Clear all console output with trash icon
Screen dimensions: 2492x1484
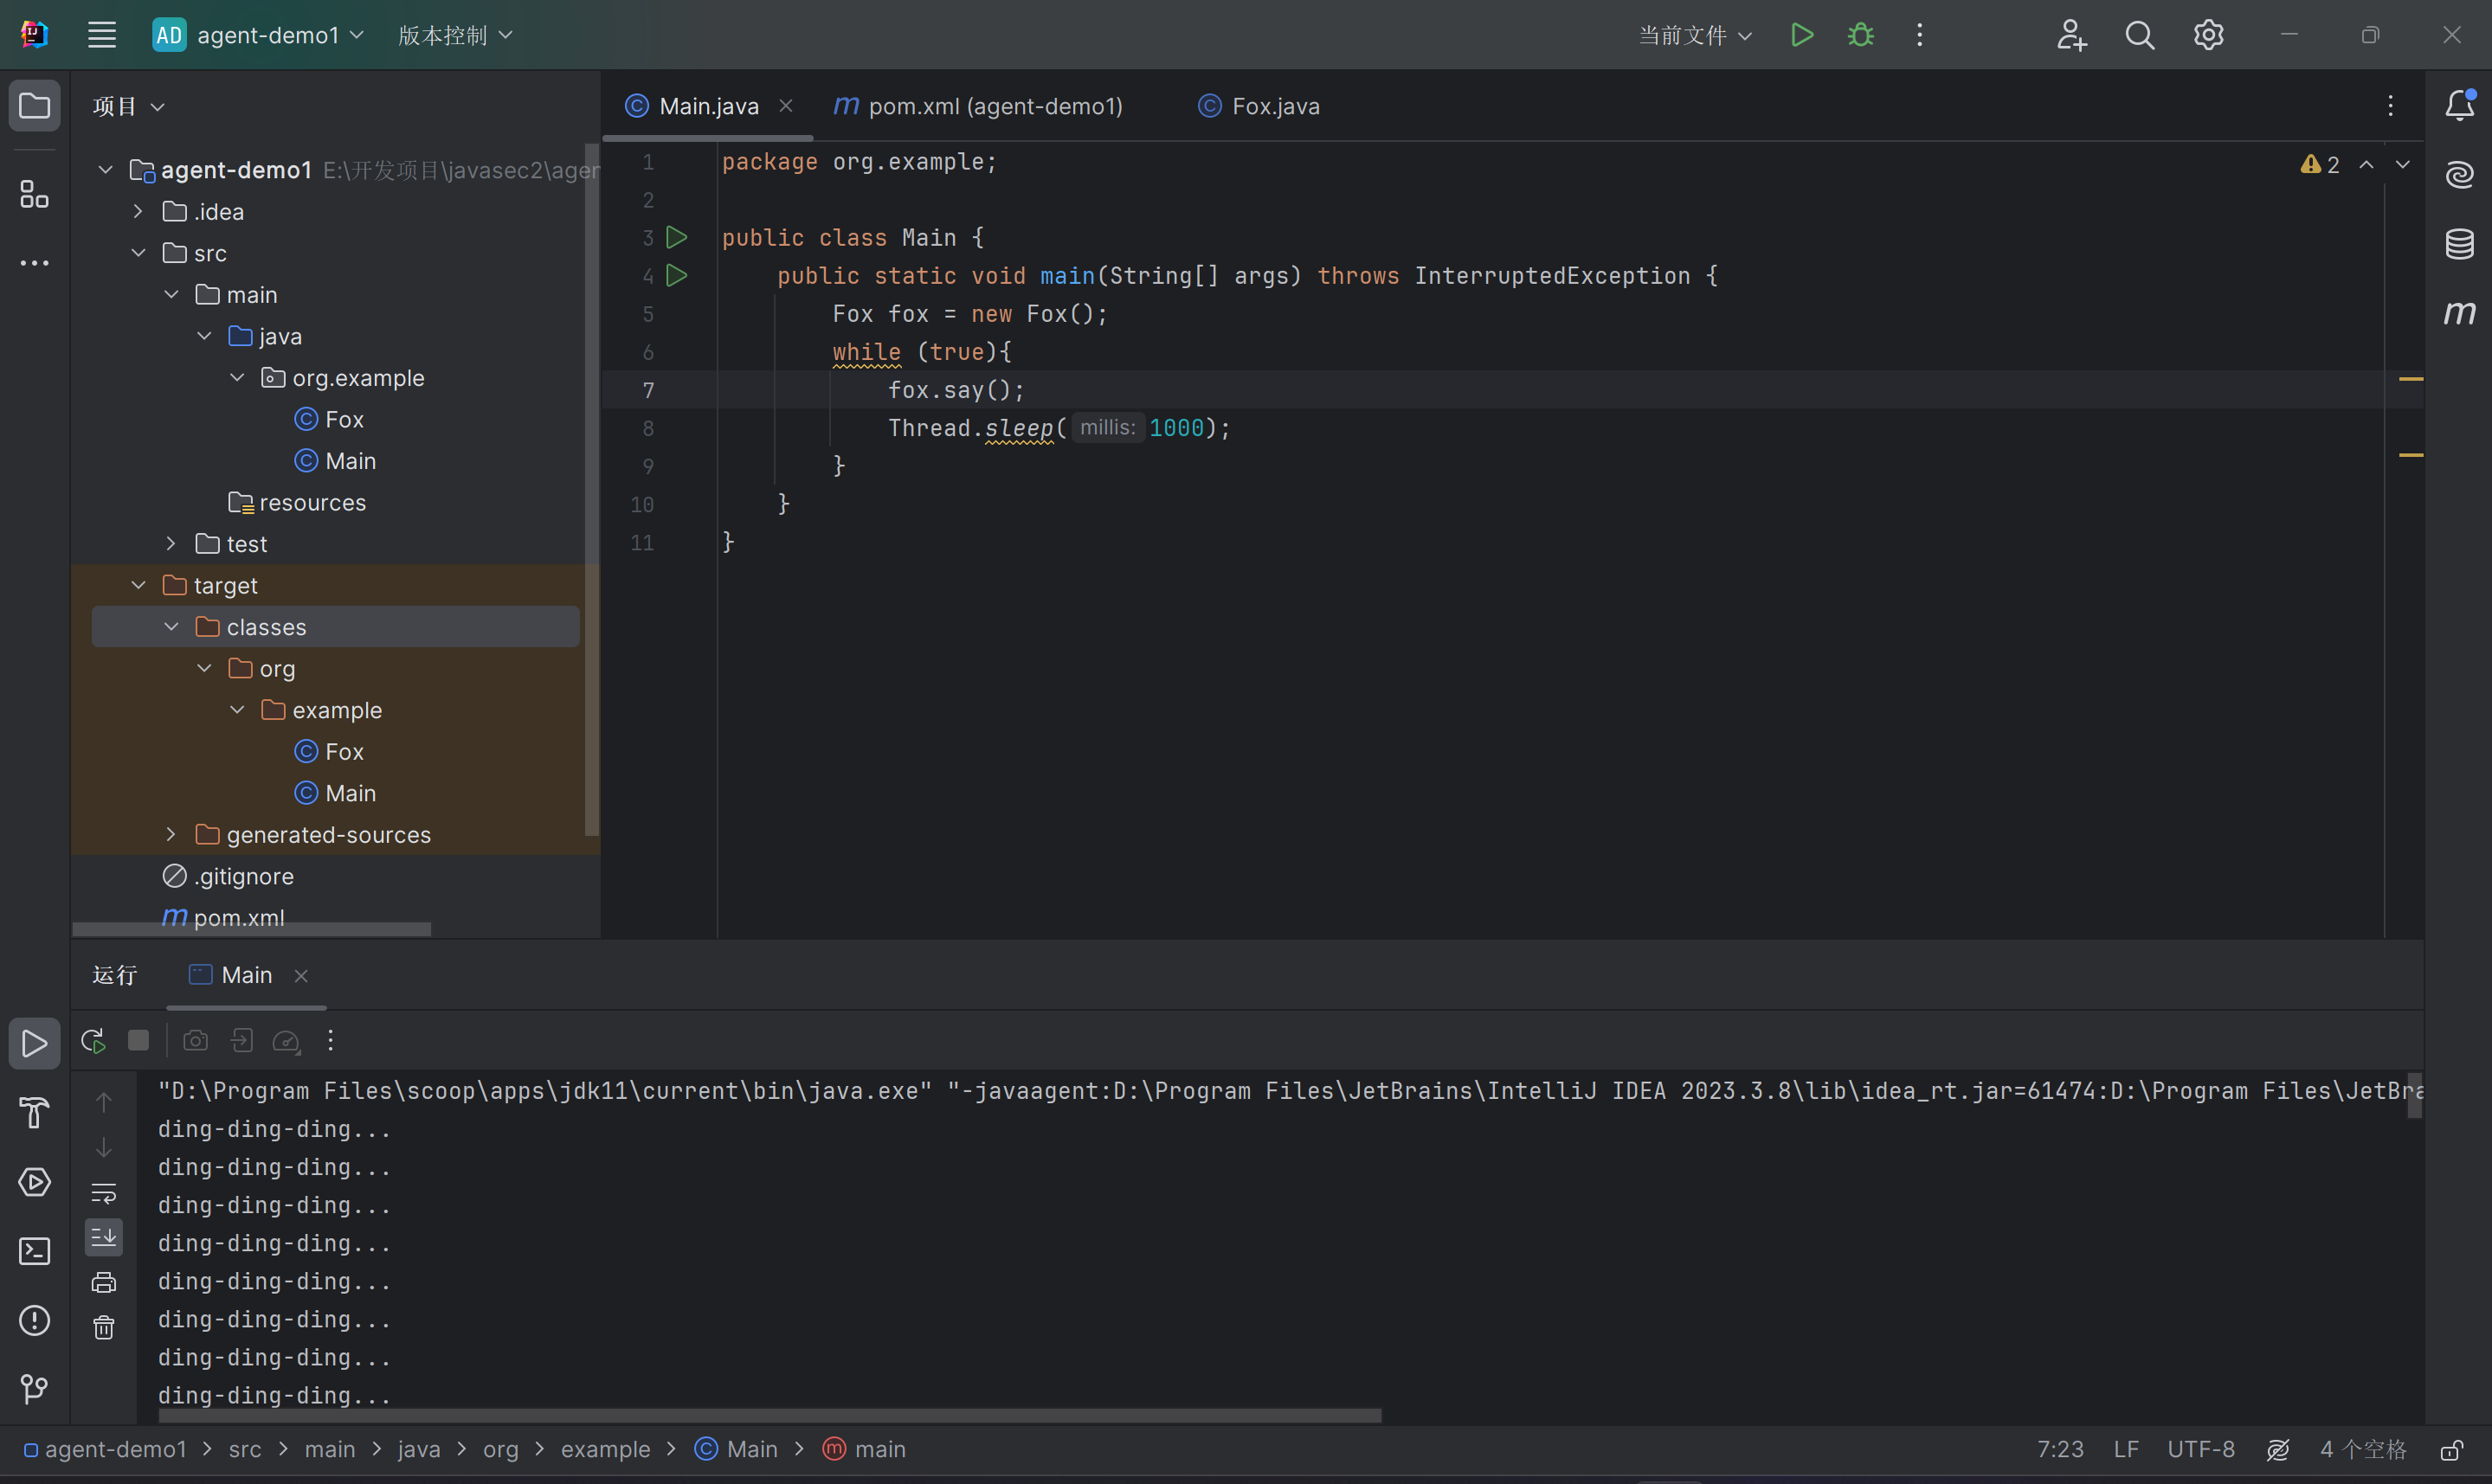104,1327
